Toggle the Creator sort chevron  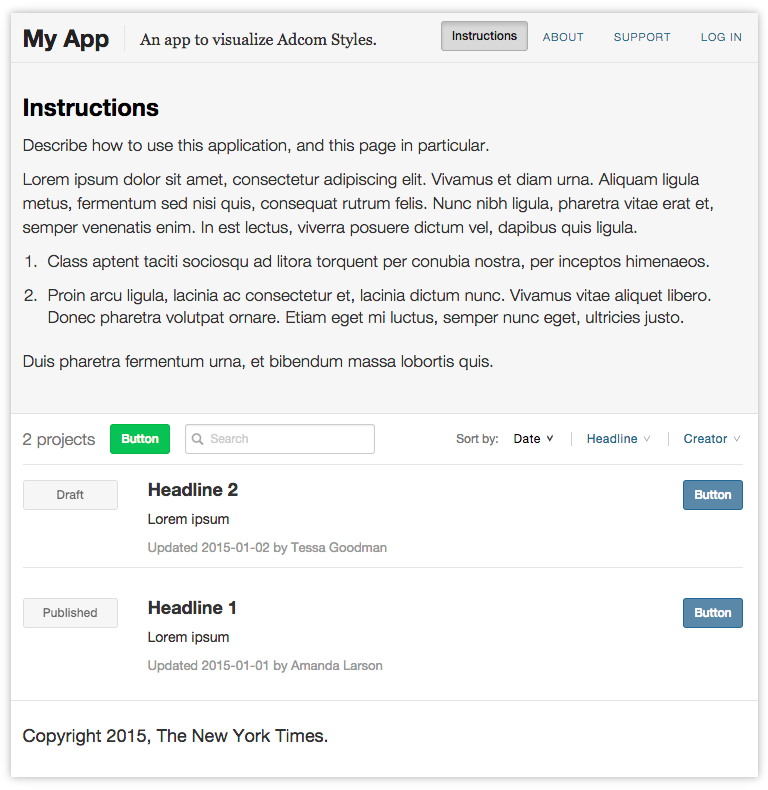(737, 439)
